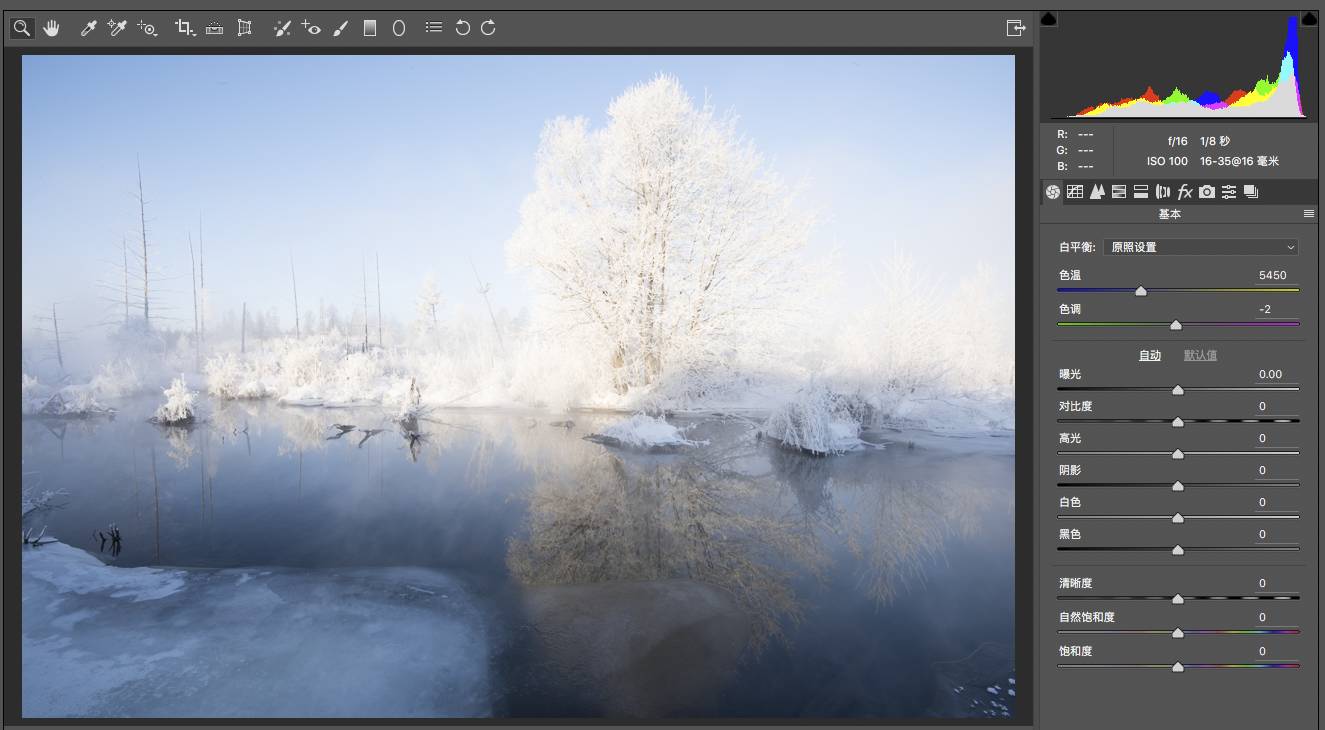This screenshot has height=730, width=1325.
Task: Select the Transform tool
Action: [244, 28]
